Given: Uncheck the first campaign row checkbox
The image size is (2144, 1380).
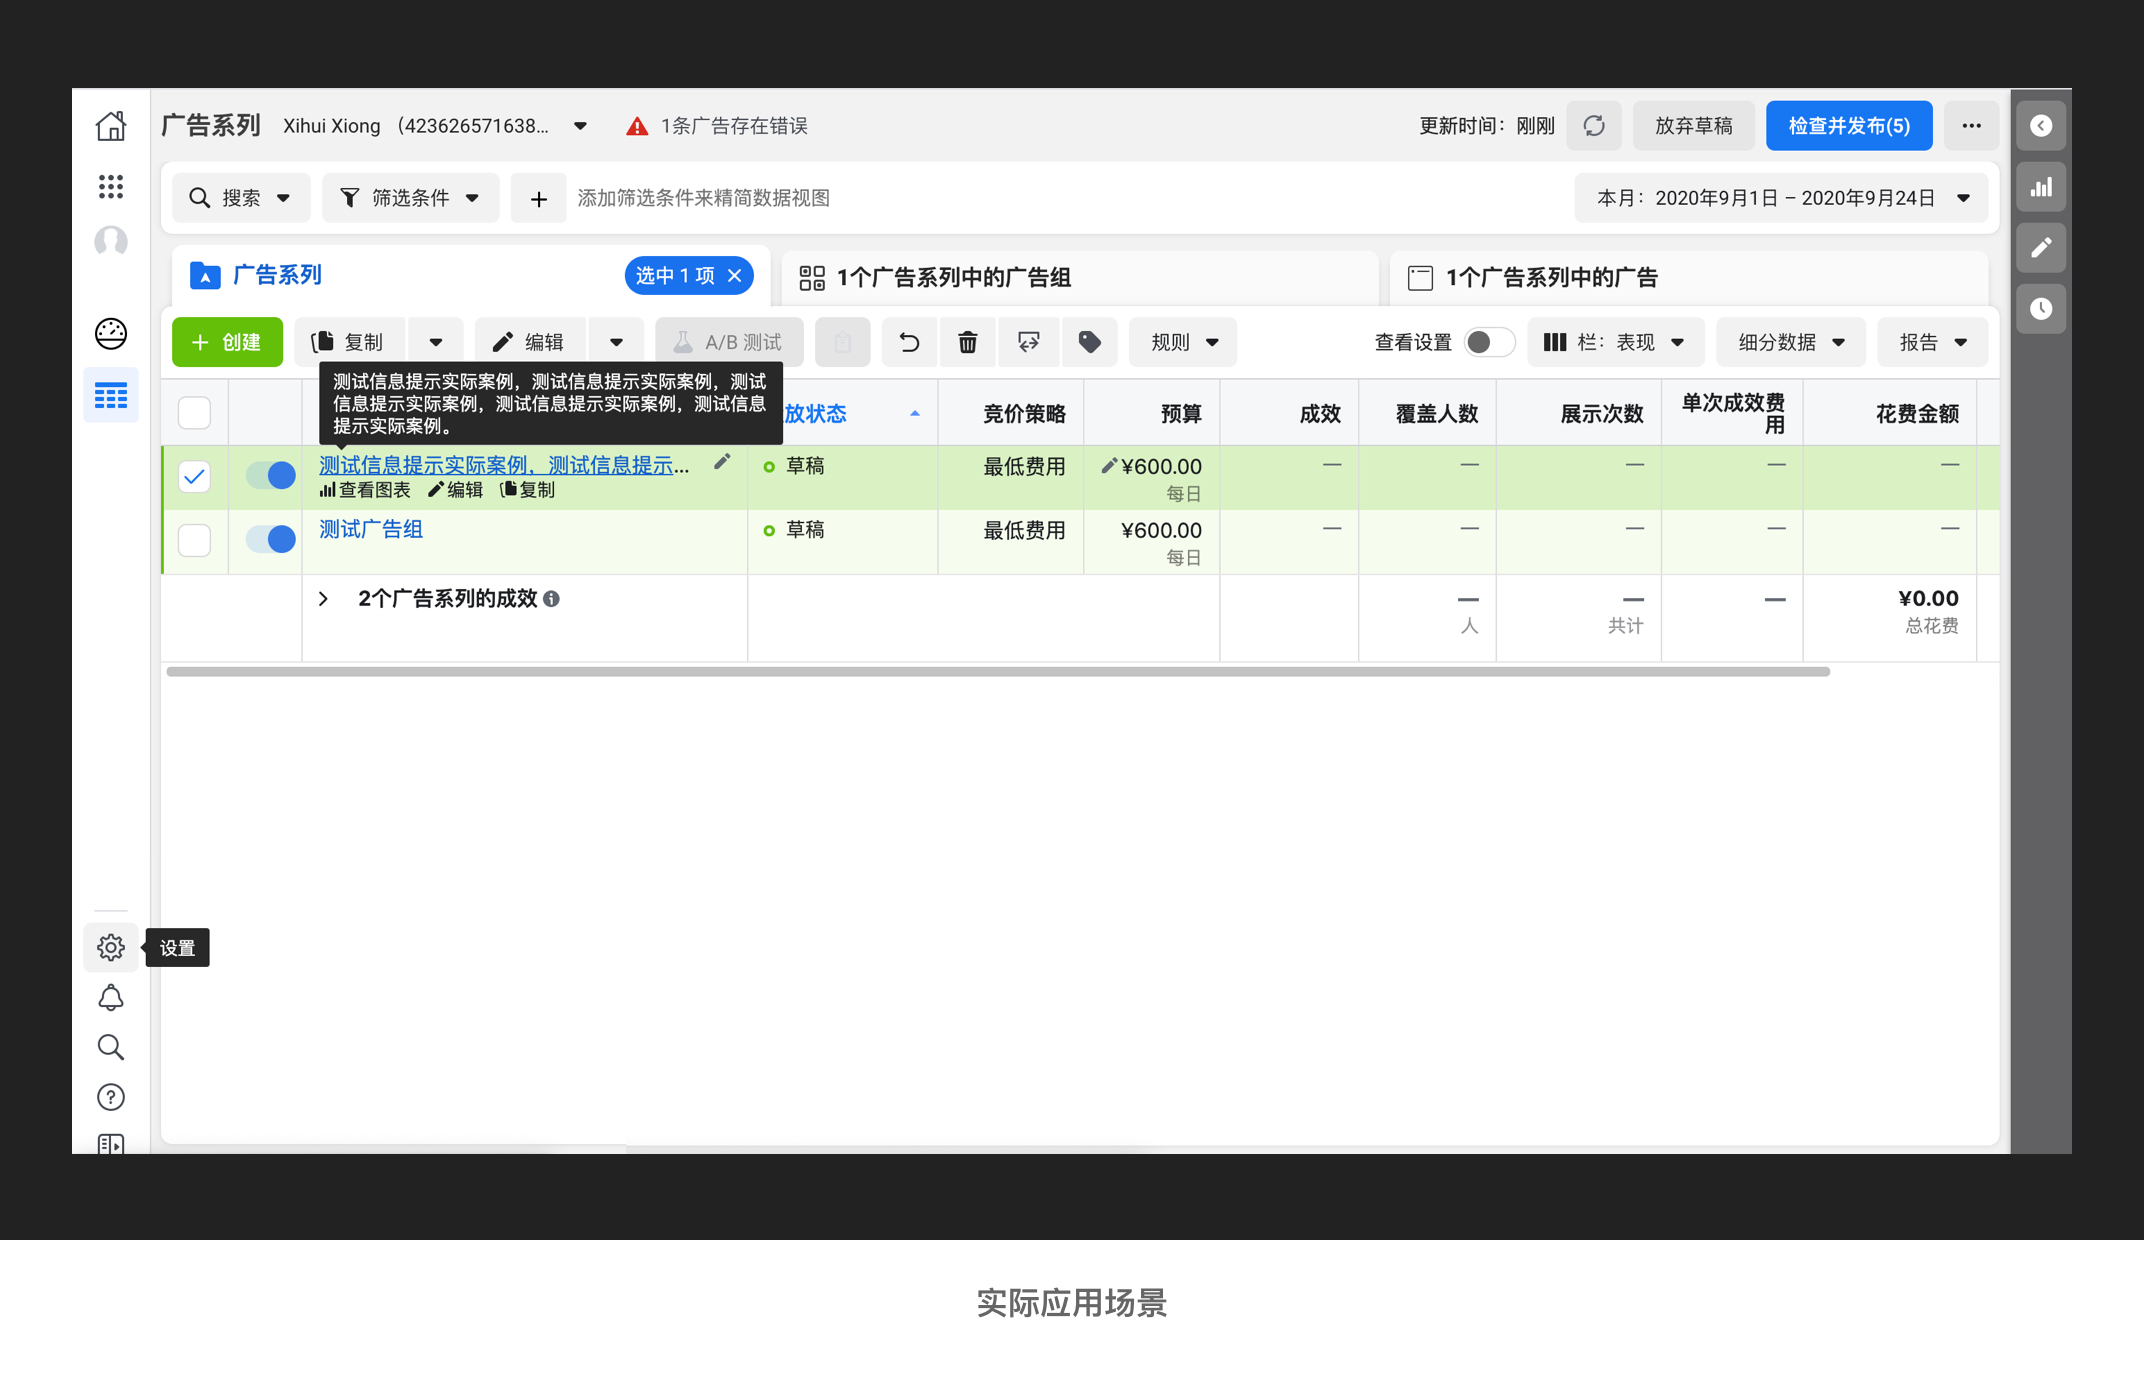Looking at the screenshot, I should [194, 476].
